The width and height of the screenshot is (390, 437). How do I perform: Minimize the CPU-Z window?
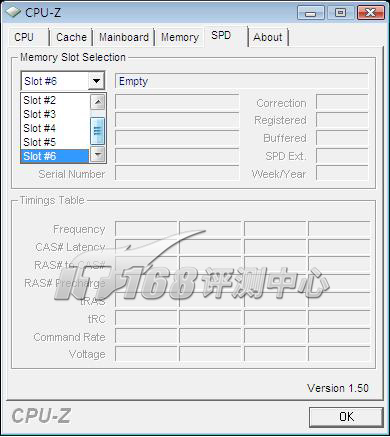click(x=311, y=13)
